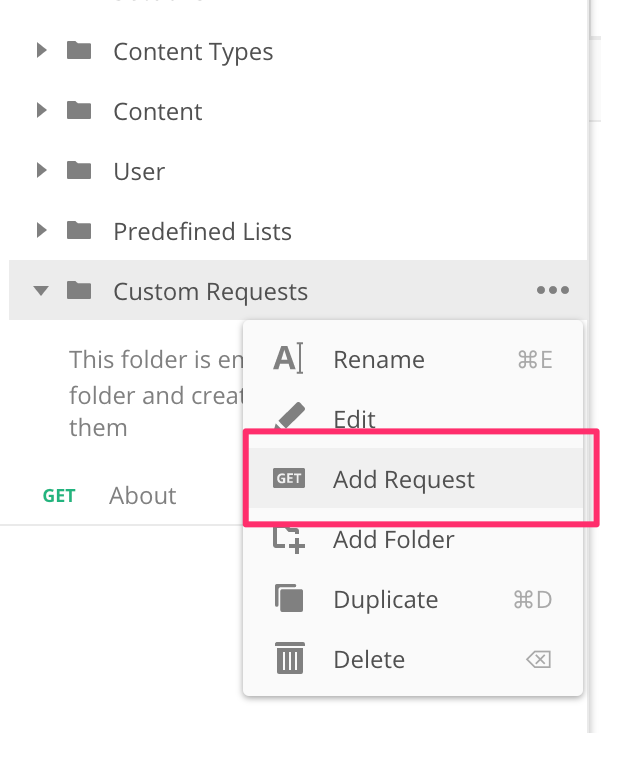642x774 pixels.
Task: Select Rename in the context menu
Action: (x=379, y=359)
